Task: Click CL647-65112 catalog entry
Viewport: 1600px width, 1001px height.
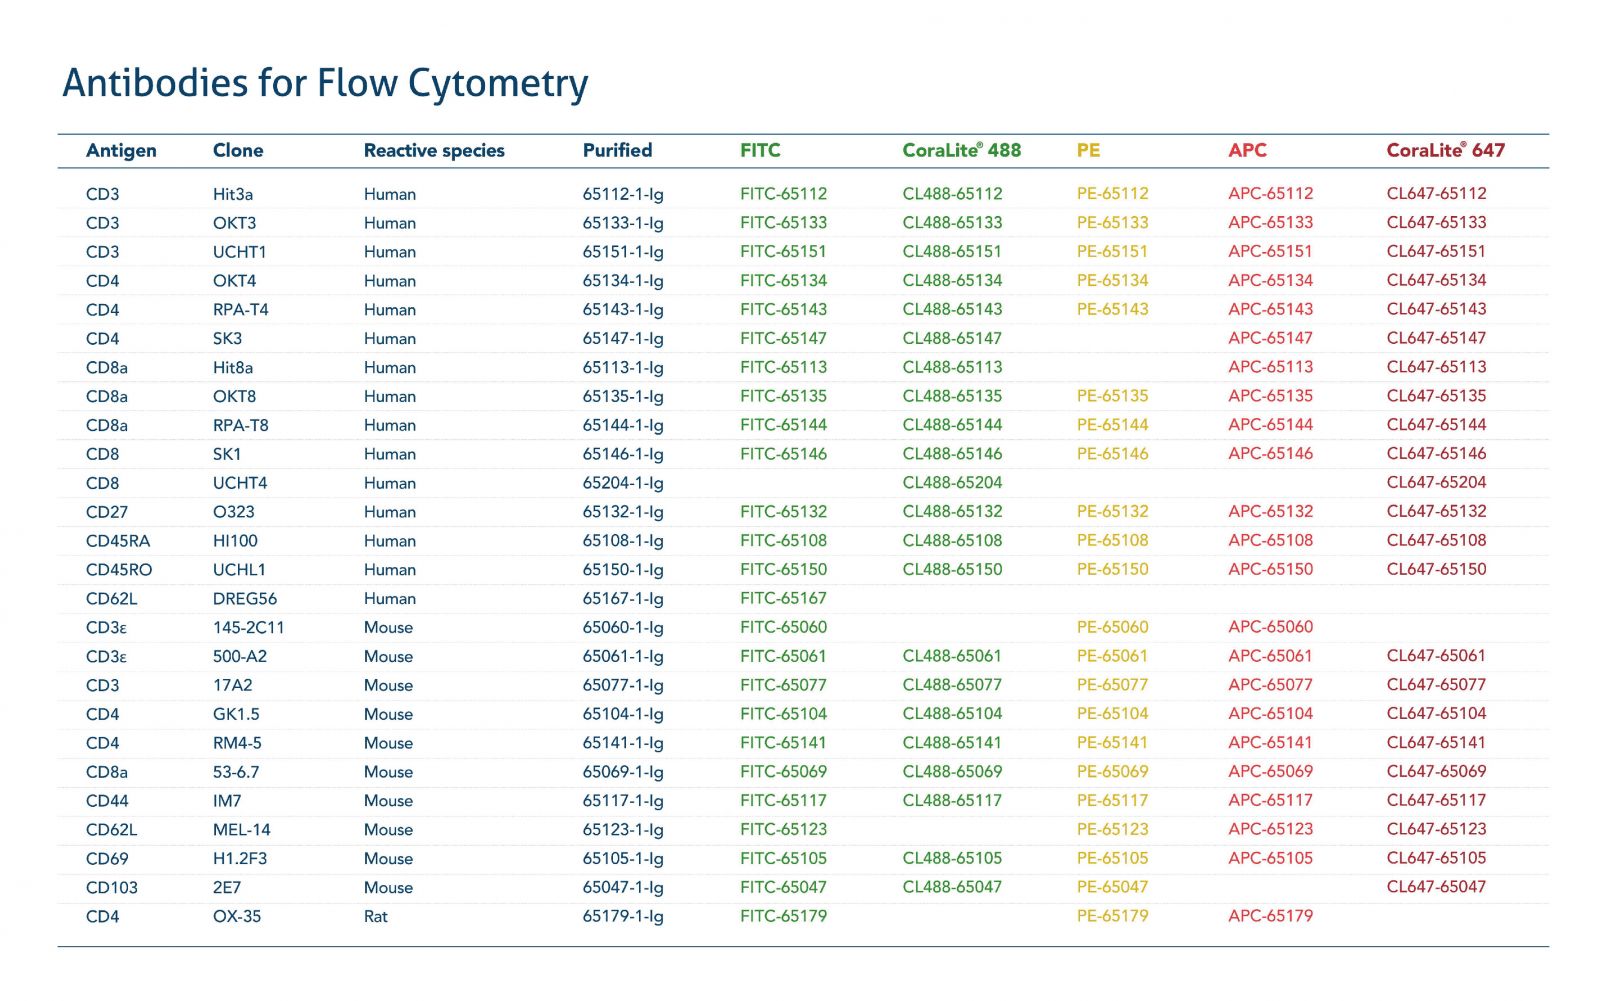Action: pos(1437,194)
